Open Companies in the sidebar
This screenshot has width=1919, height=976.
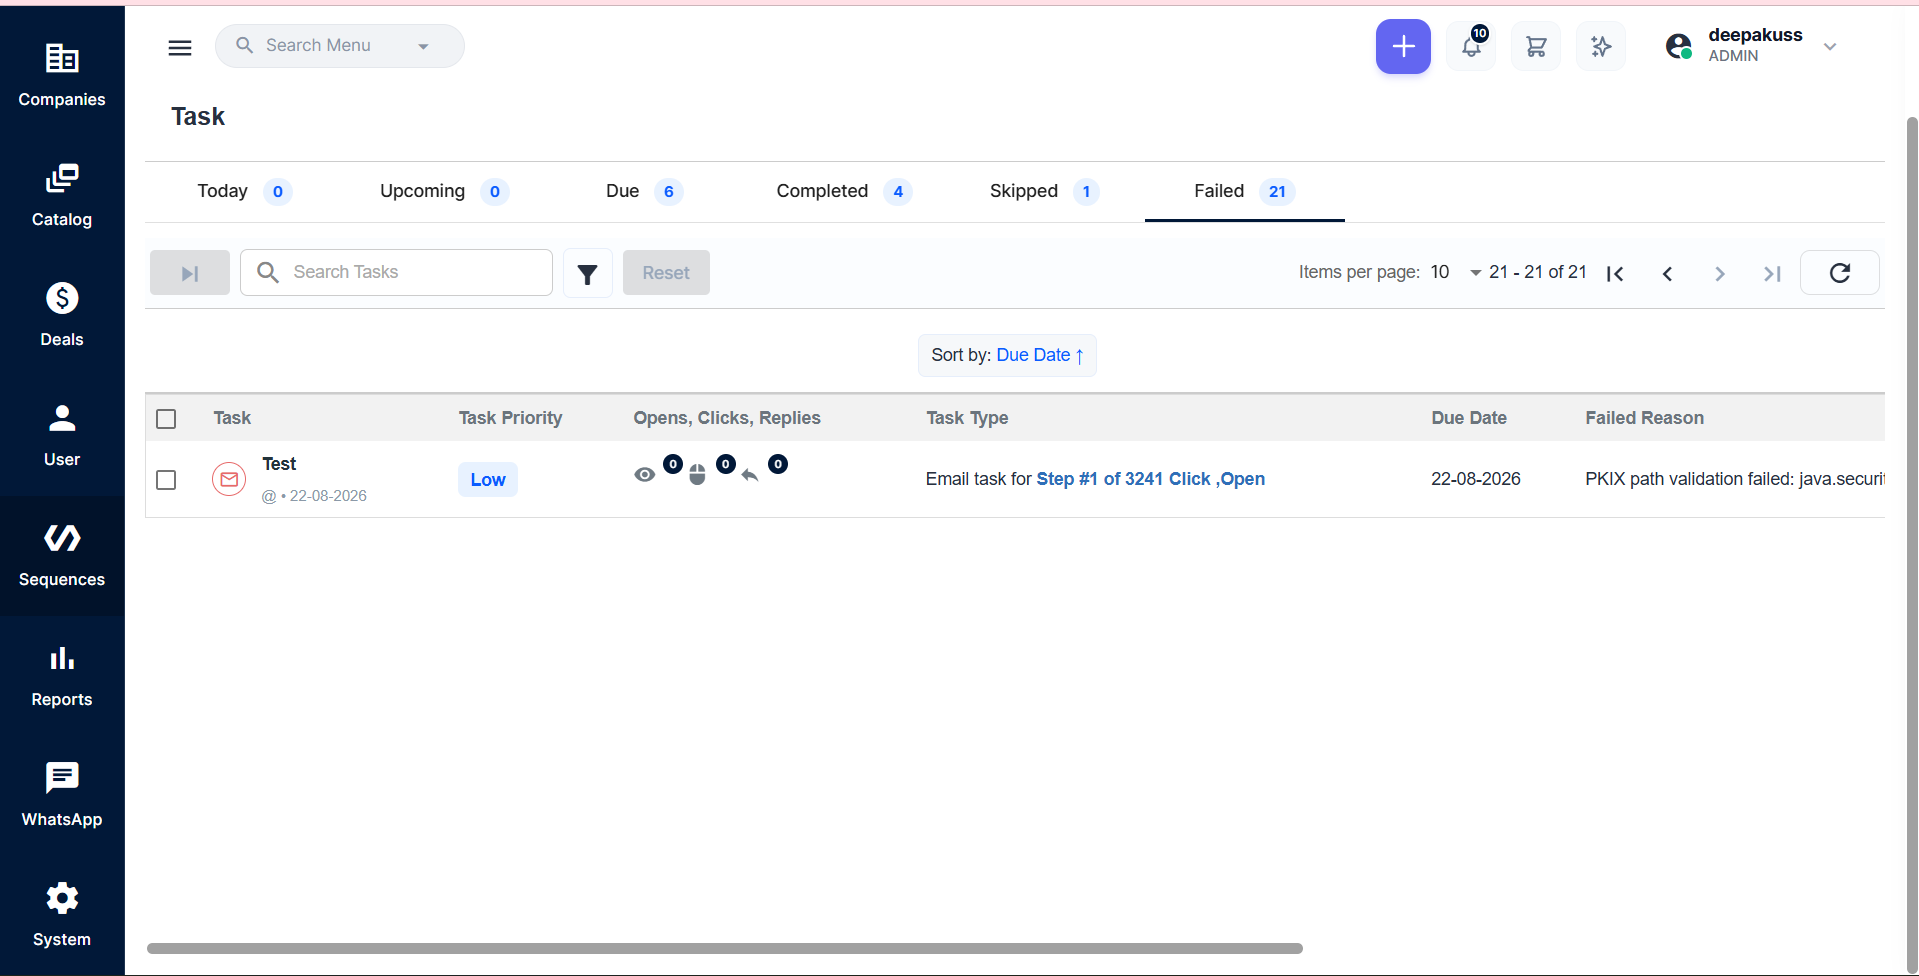[62, 75]
